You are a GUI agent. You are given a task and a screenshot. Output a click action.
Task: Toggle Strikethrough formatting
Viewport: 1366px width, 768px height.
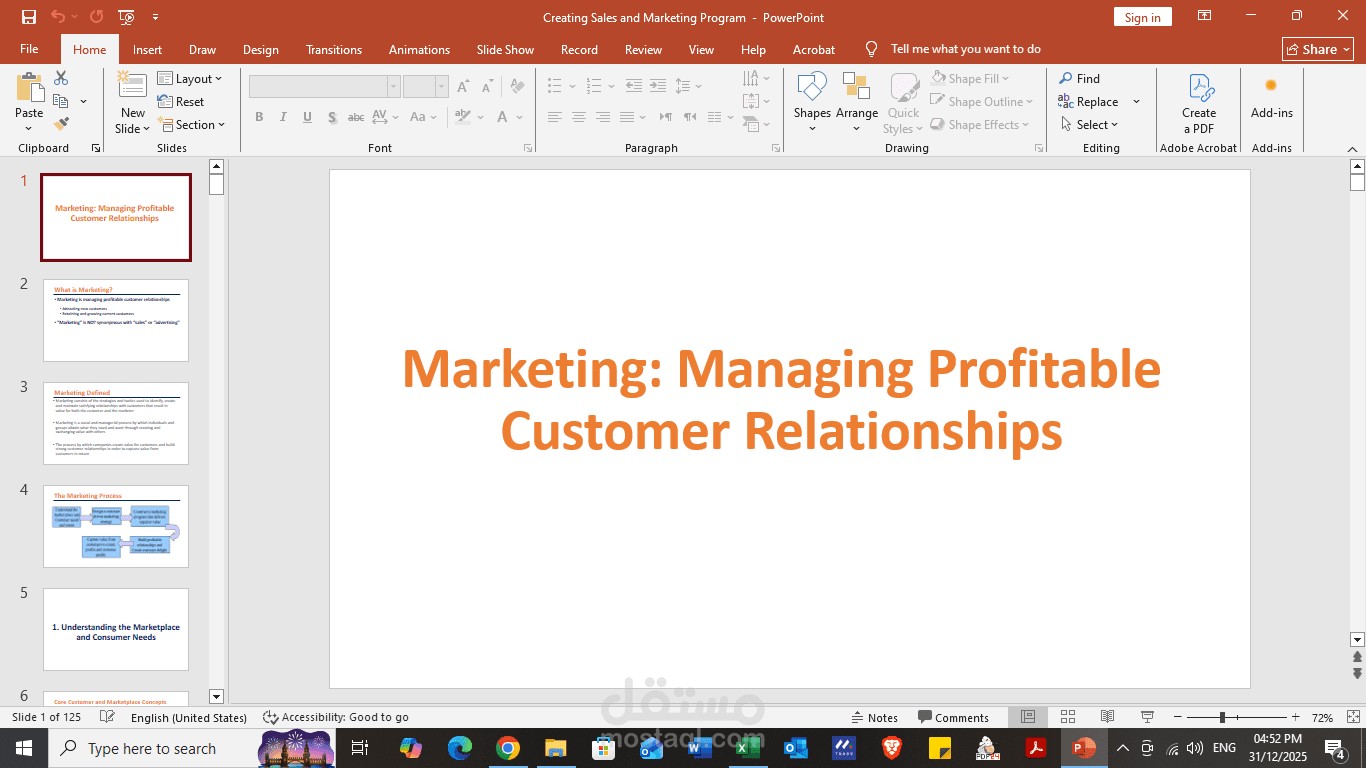[x=356, y=117]
